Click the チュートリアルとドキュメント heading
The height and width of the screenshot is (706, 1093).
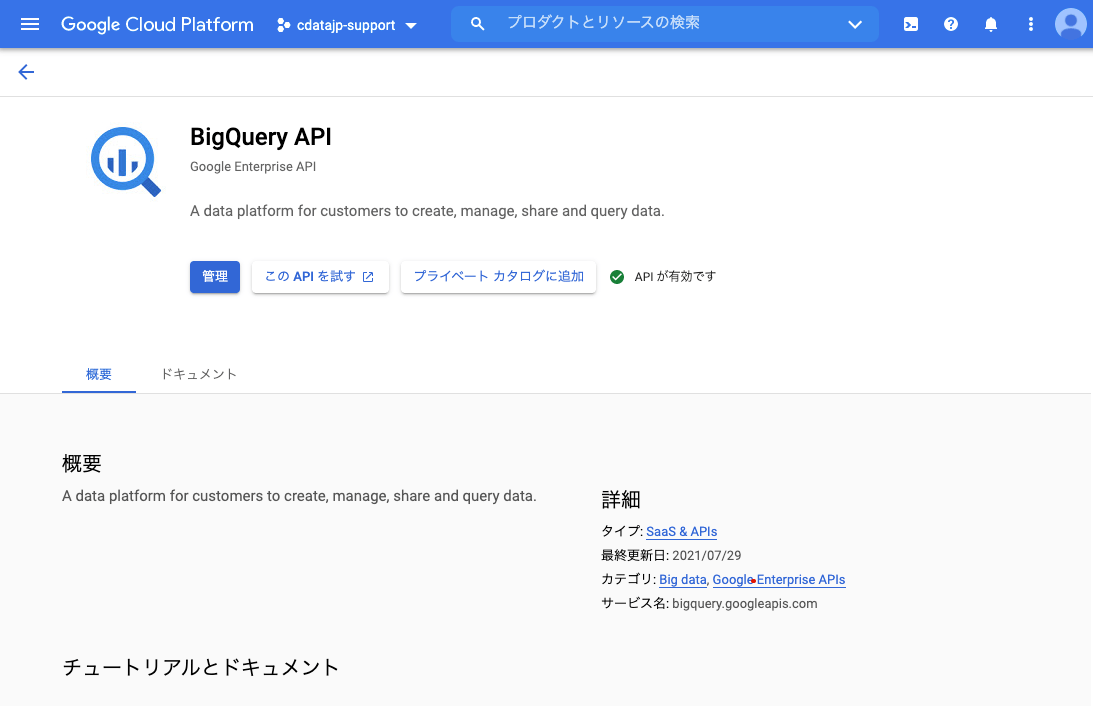(201, 667)
